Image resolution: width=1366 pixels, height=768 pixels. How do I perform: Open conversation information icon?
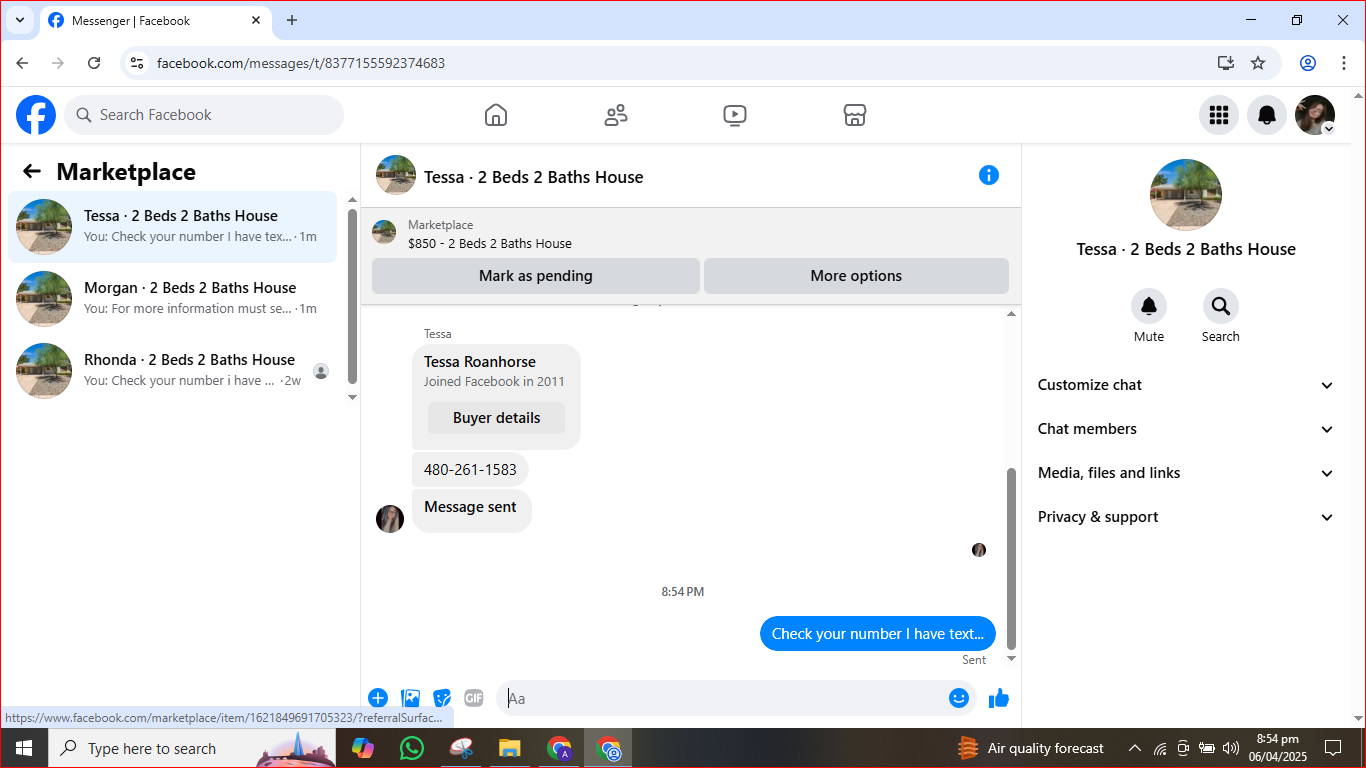pos(989,175)
